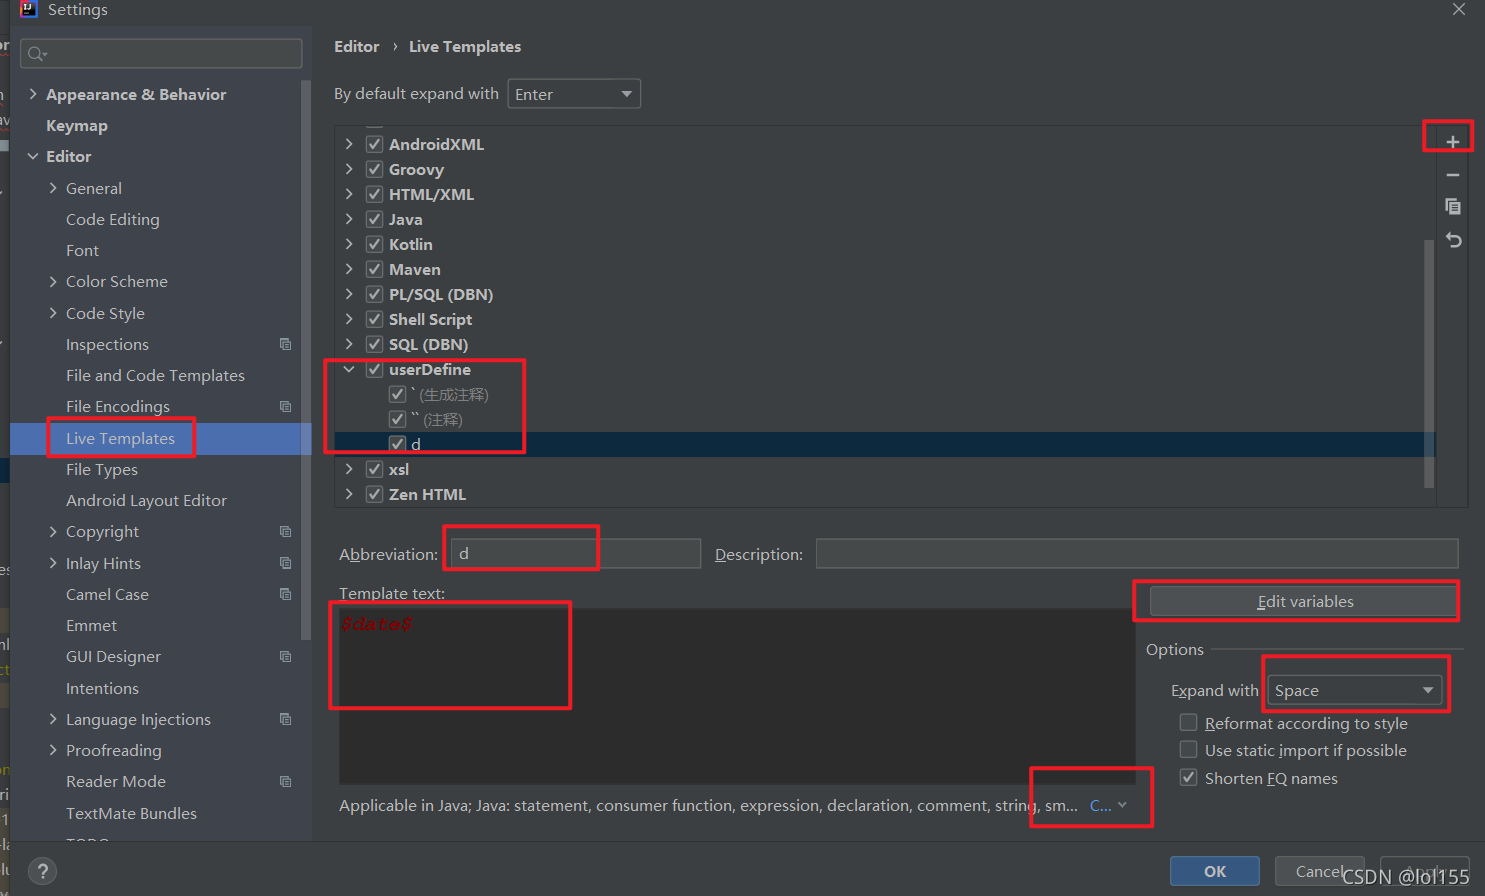Click the restore deleted defaults icon
The height and width of the screenshot is (896, 1485).
[x=1453, y=240]
